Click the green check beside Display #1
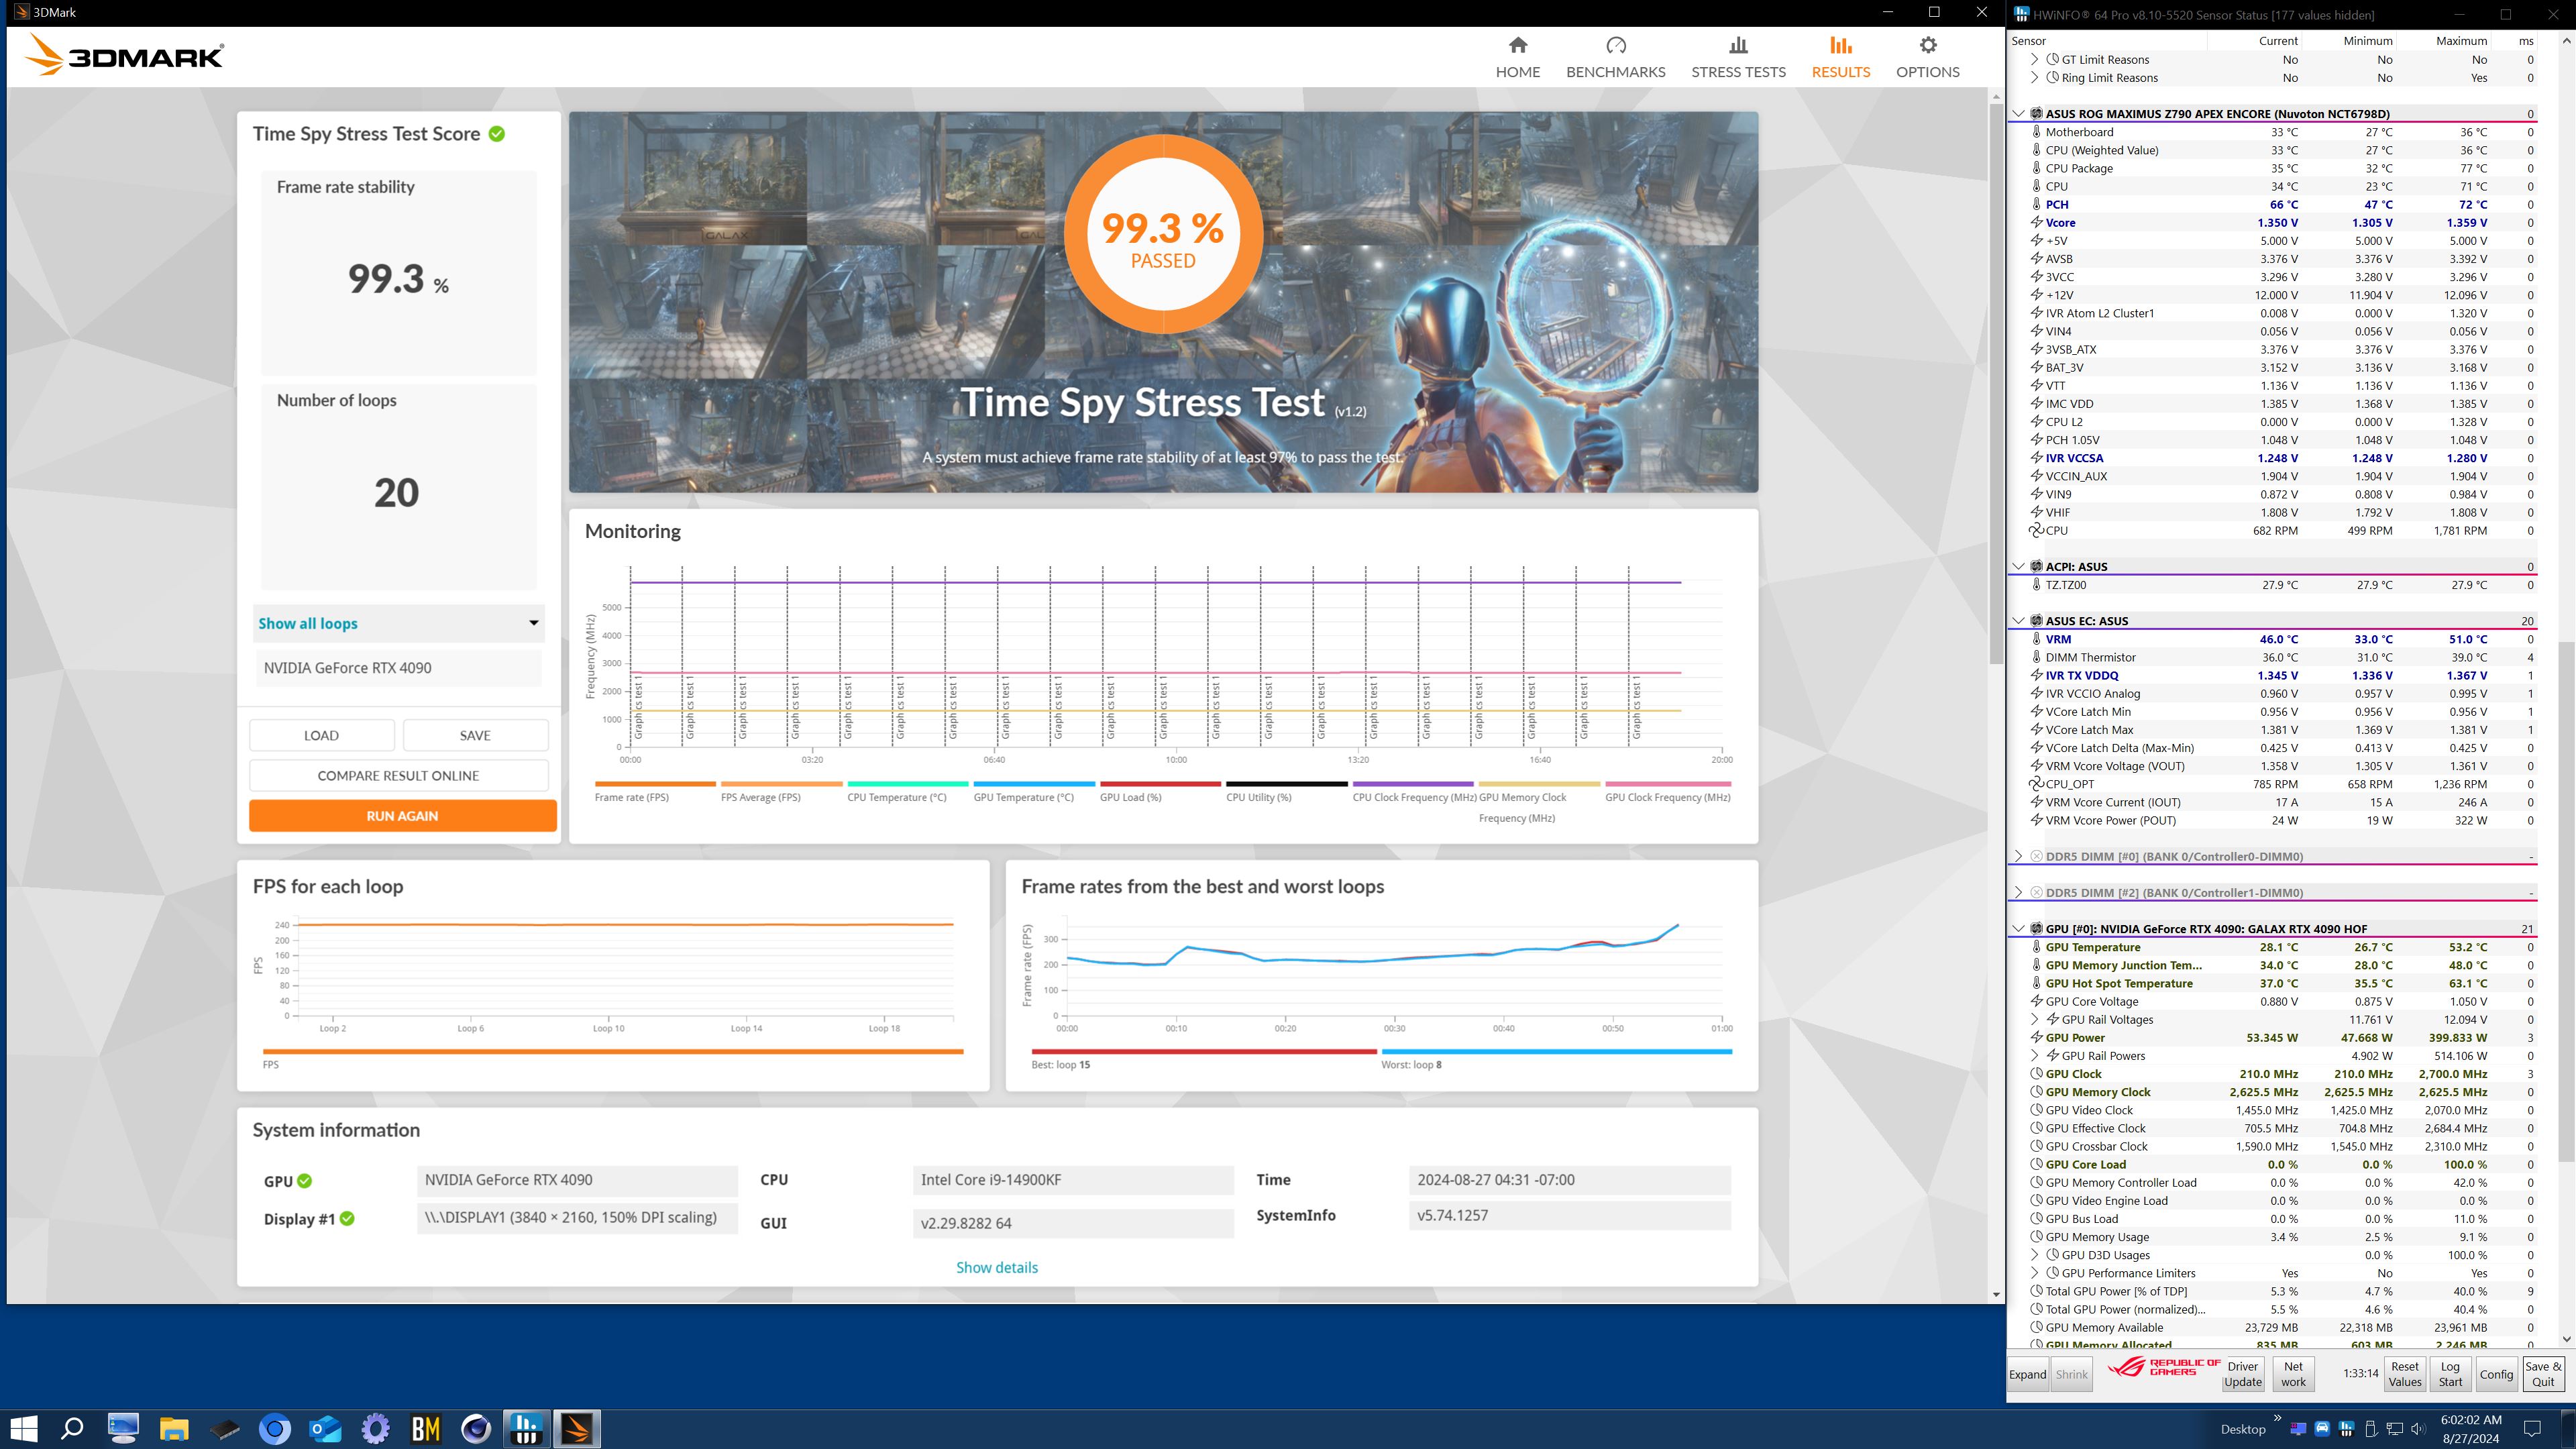 (347, 1219)
